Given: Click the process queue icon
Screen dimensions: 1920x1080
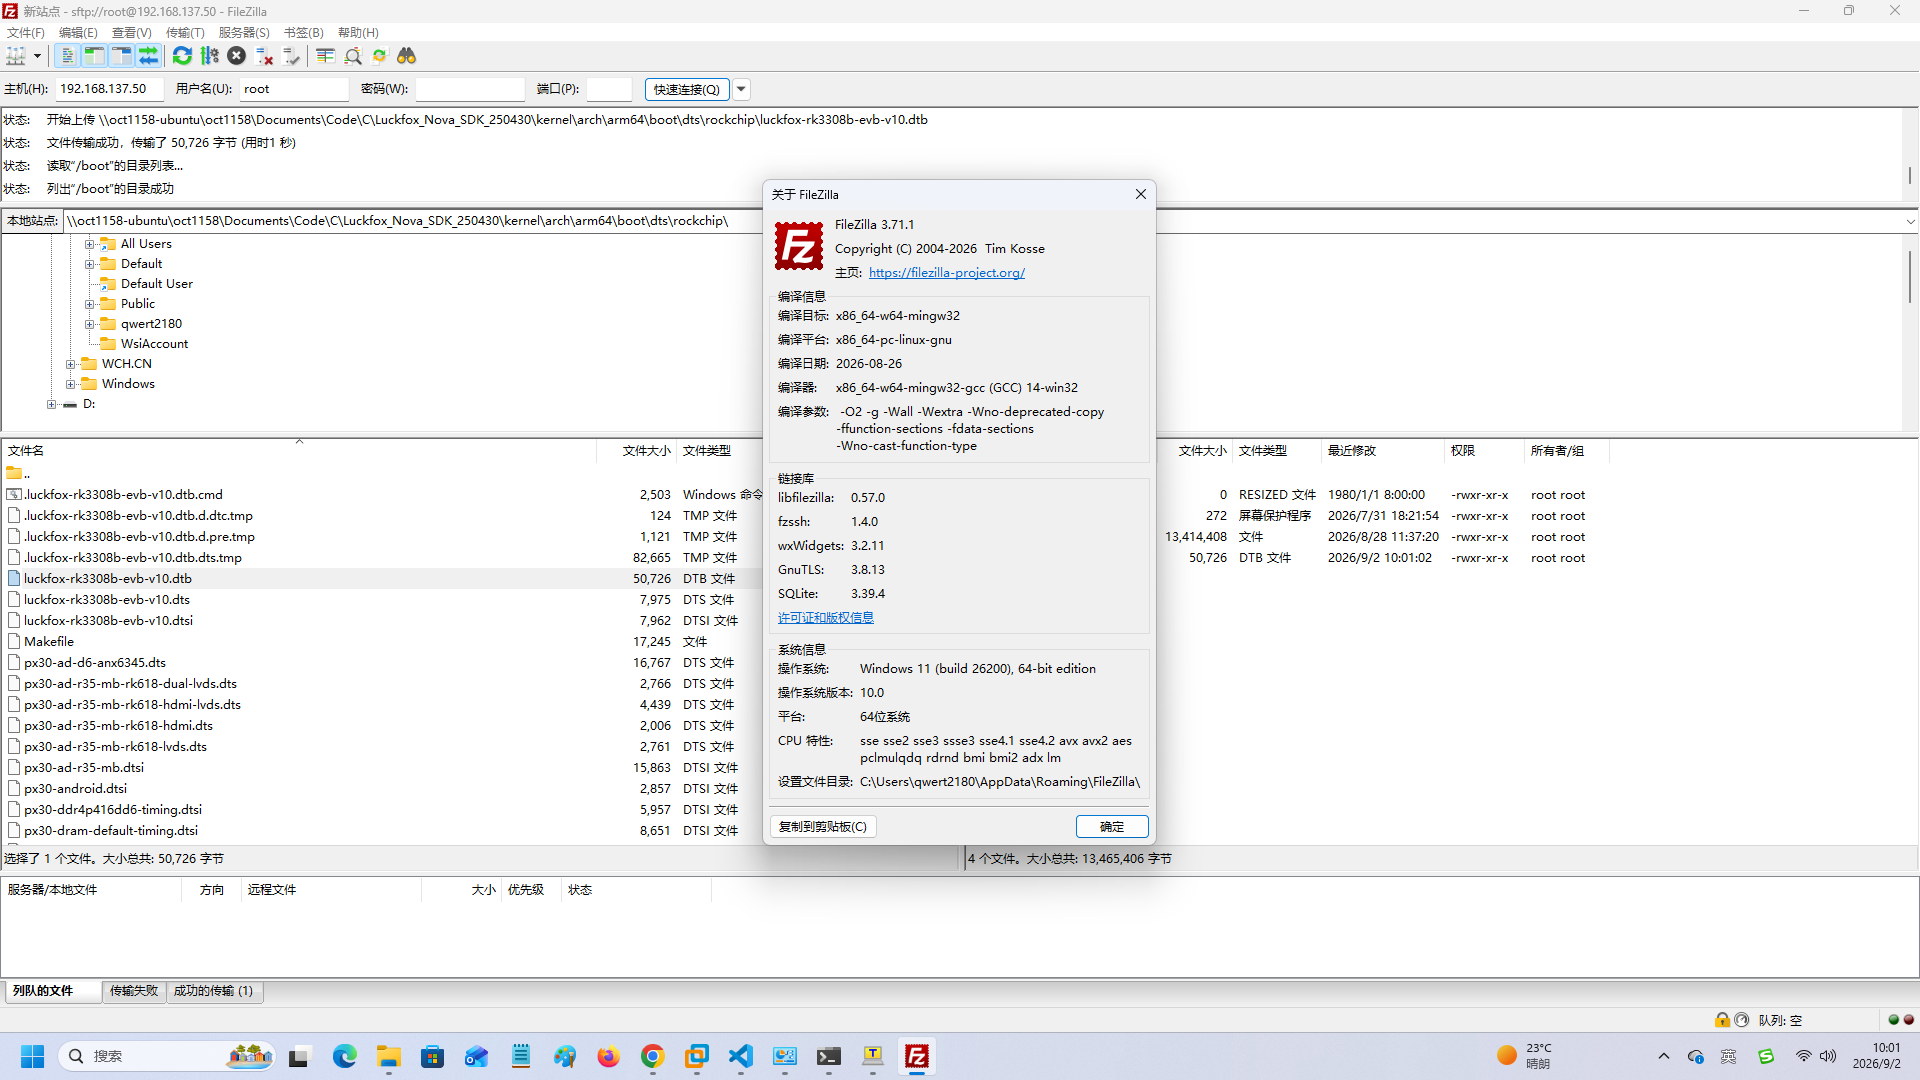Looking at the screenshot, I should (x=209, y=56).
